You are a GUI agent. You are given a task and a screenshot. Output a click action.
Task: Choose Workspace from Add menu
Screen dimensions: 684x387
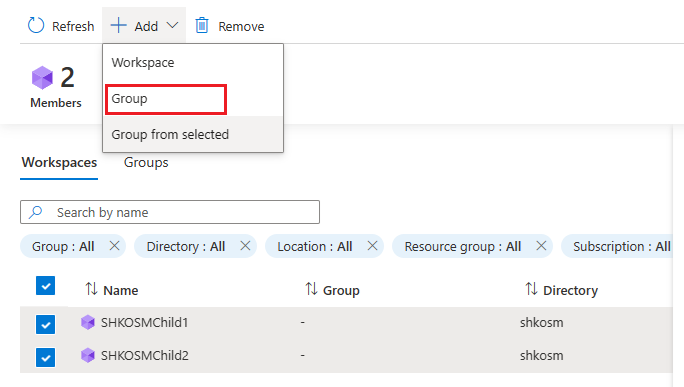[x=193, y=62]
